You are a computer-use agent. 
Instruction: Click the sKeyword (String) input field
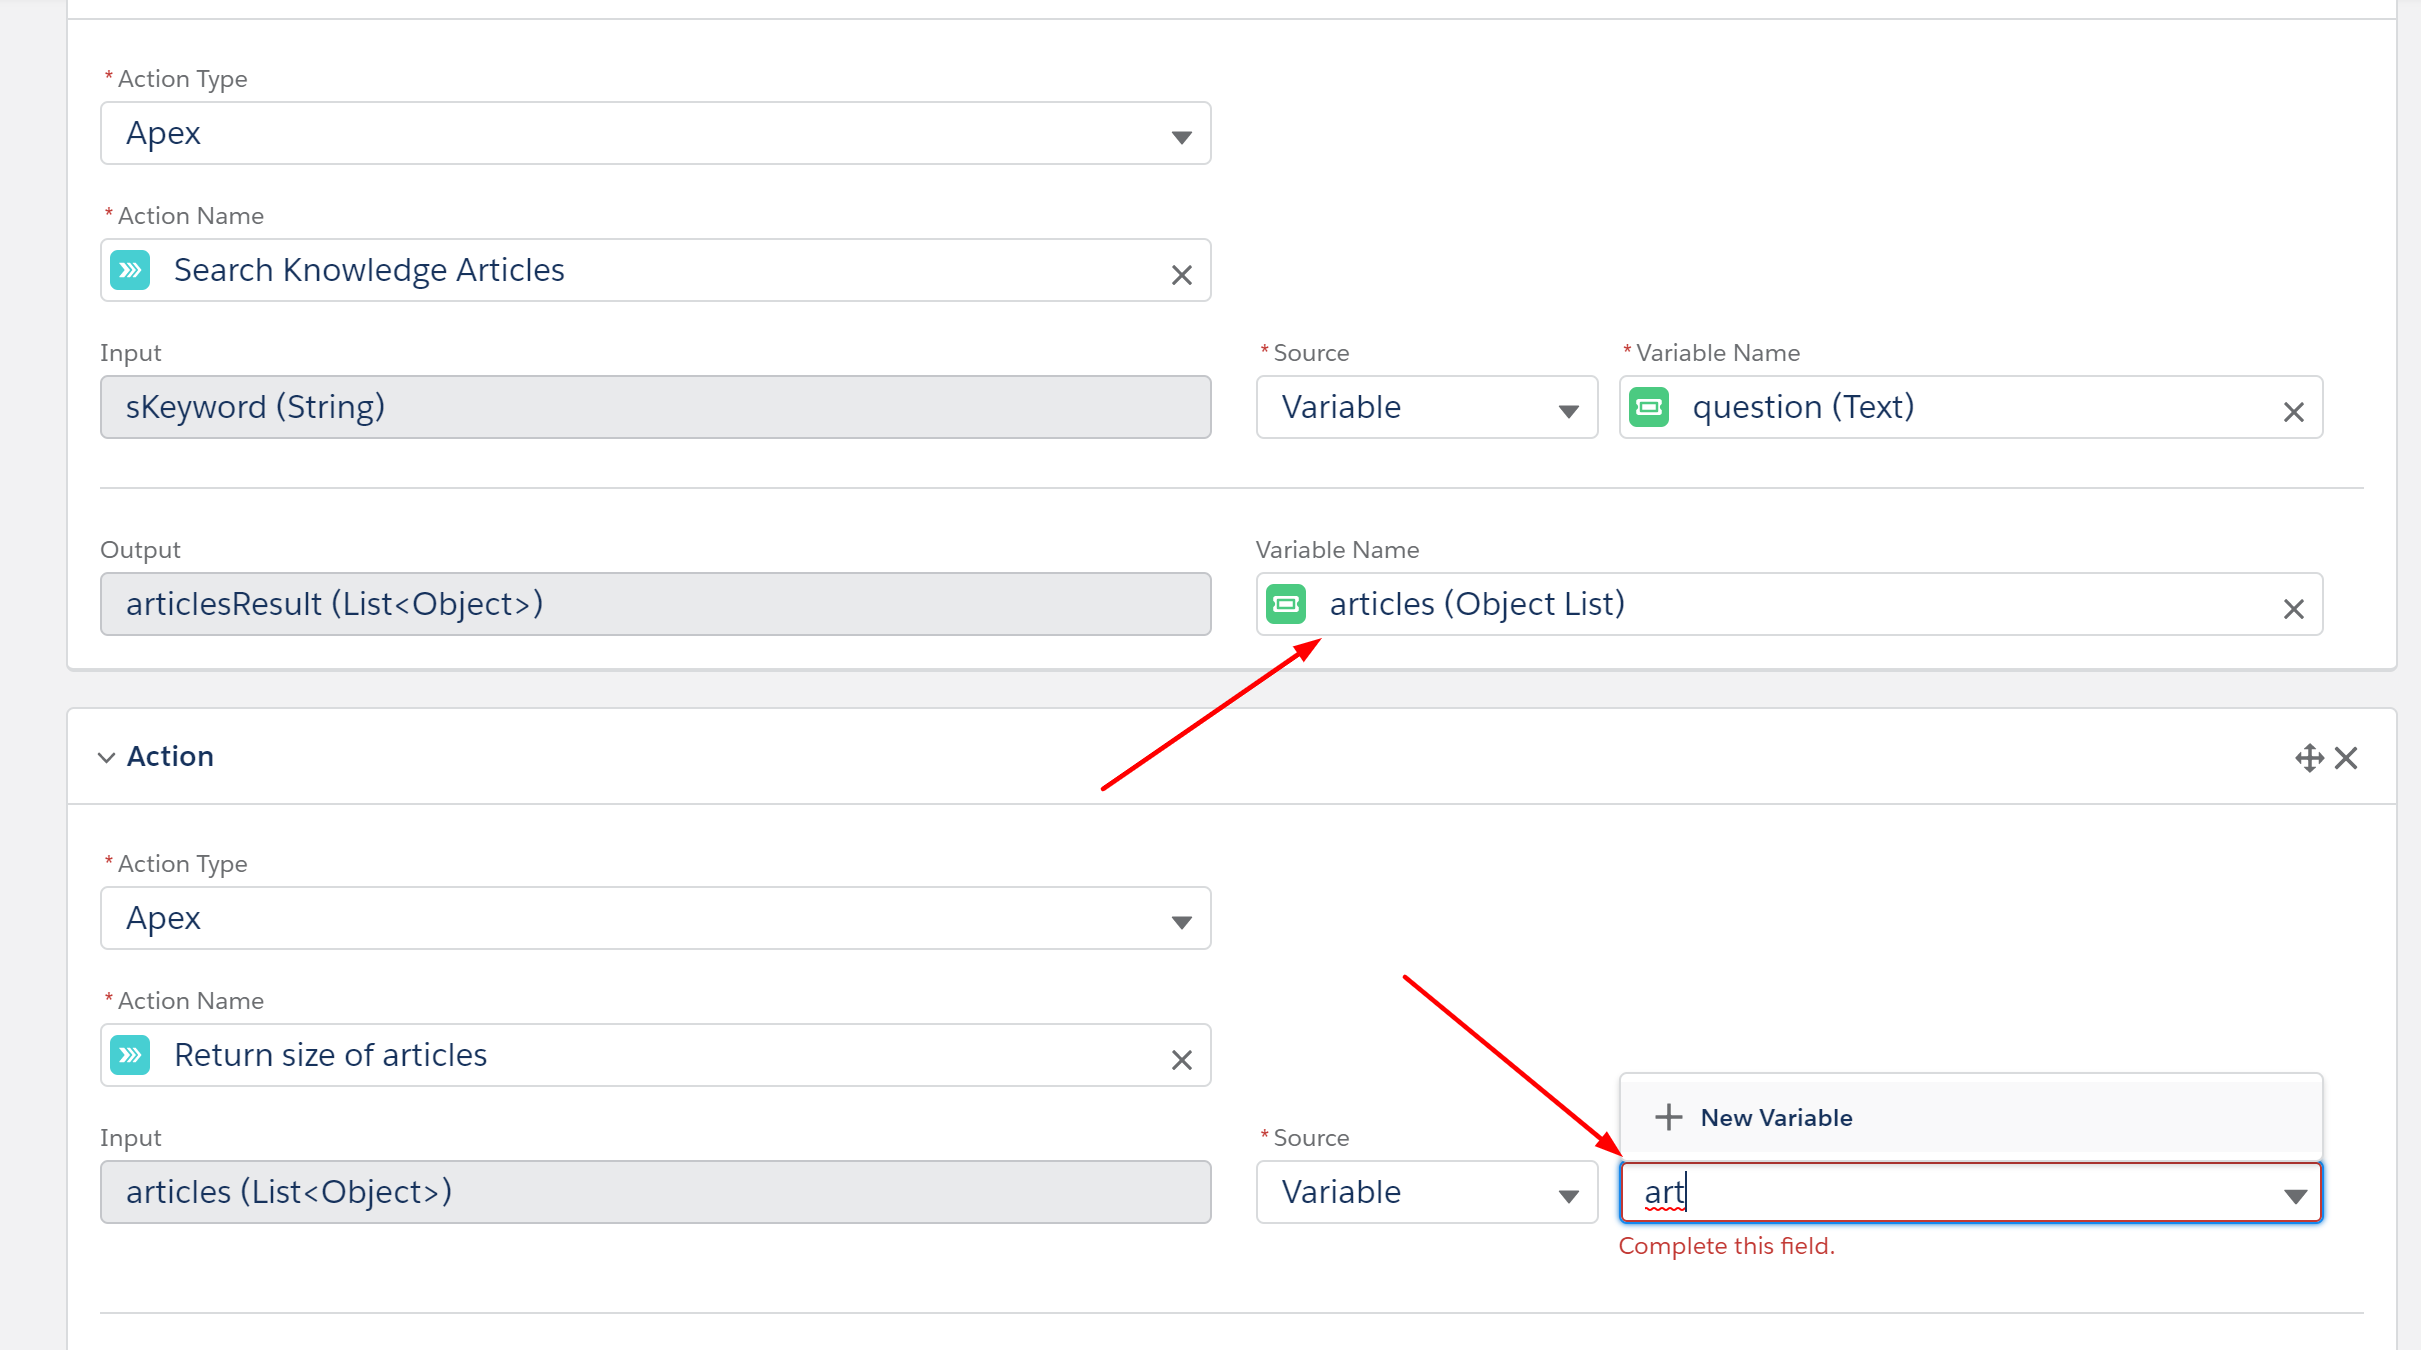655,407
